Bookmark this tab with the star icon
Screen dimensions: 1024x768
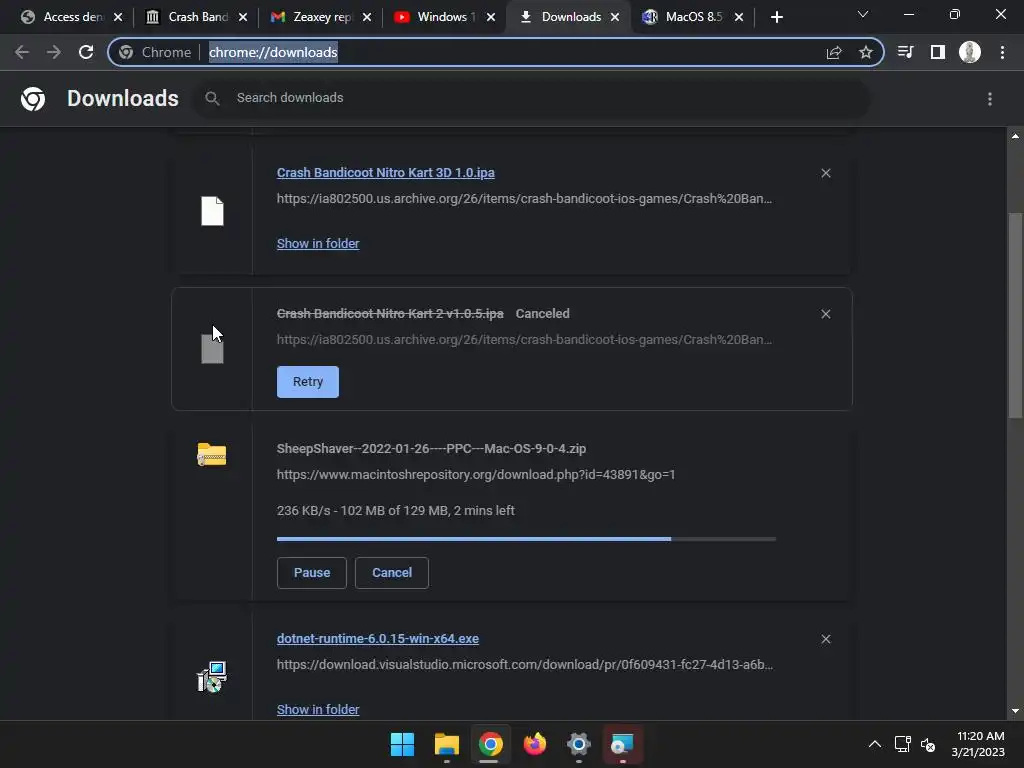pos(866,52)
